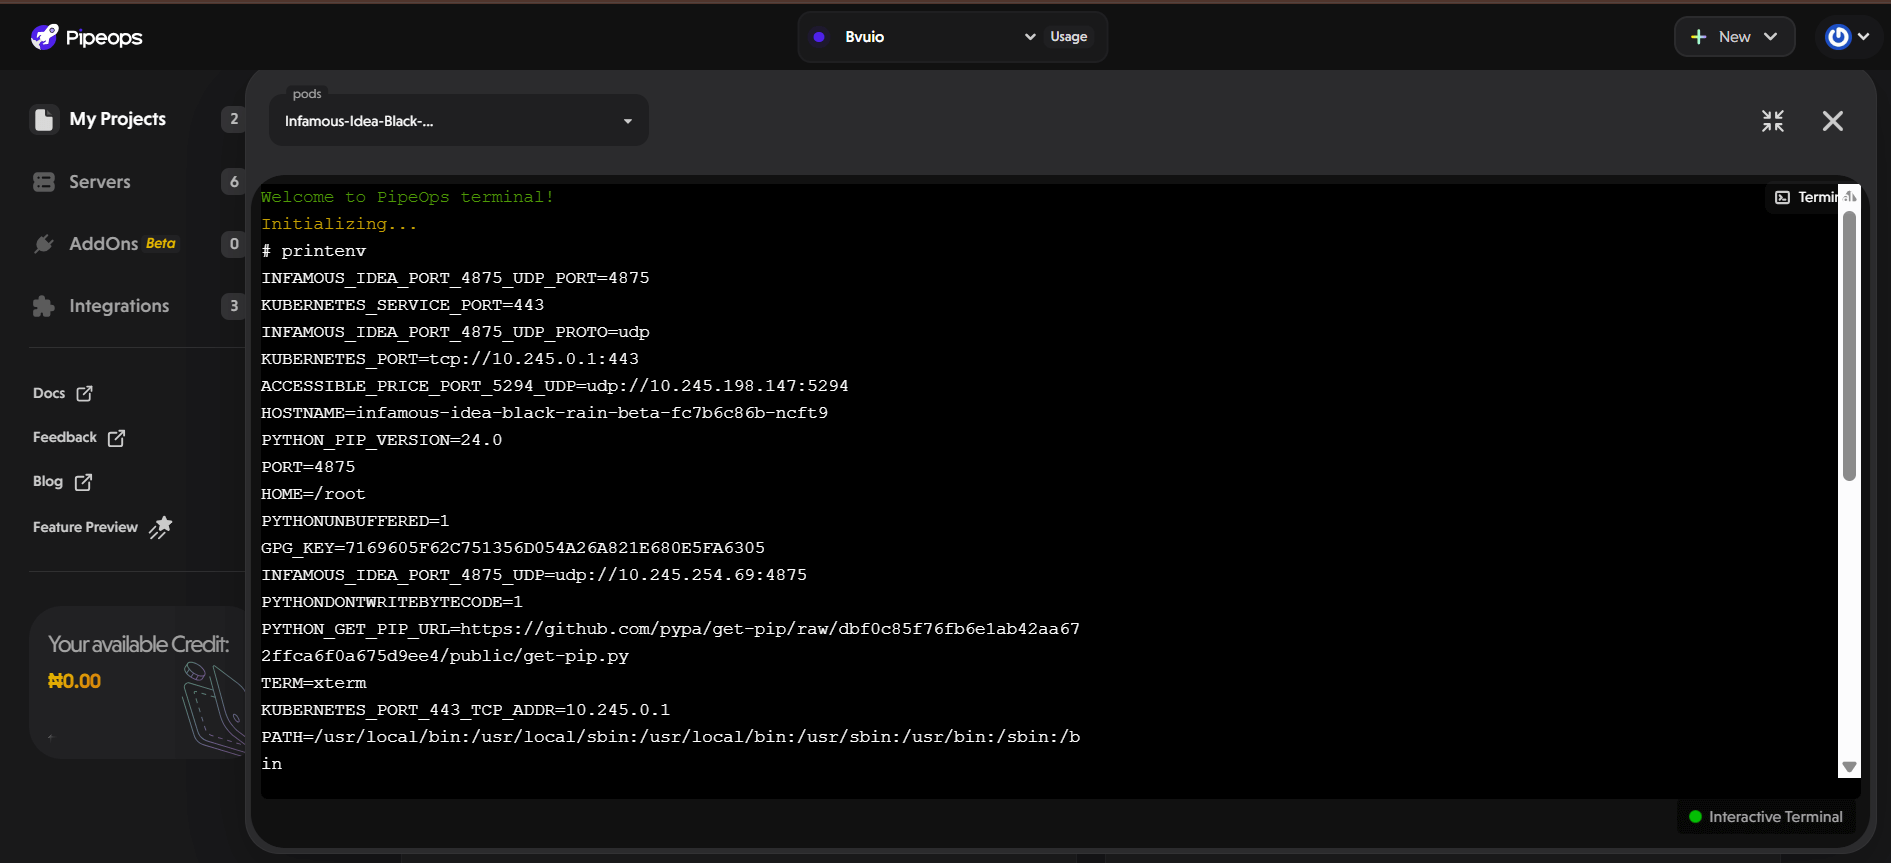The height and width of the screenshot is (863, 1891).
Task: Click the My Projects count badge 2
Action: pos(234,119)
